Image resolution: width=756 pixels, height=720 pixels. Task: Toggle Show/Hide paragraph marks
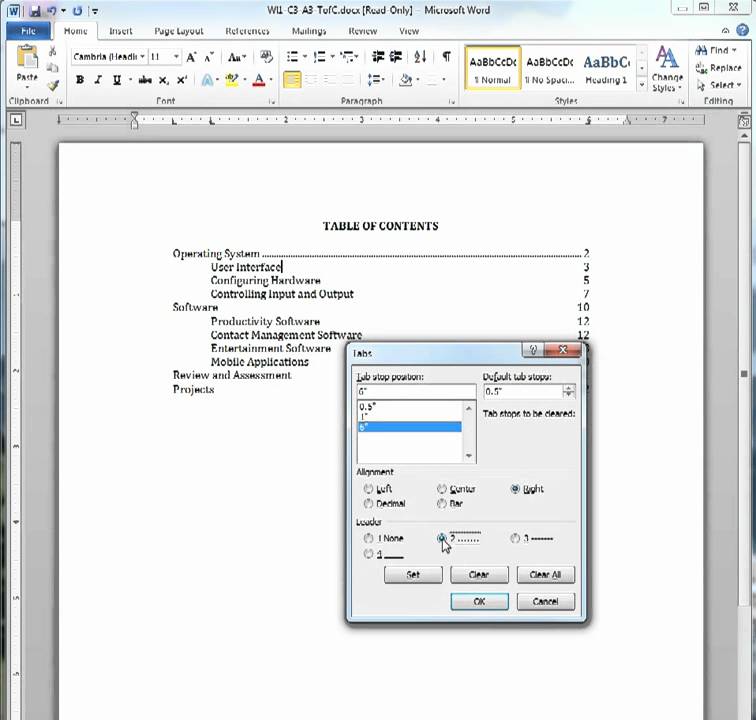[x=447, y=56]
